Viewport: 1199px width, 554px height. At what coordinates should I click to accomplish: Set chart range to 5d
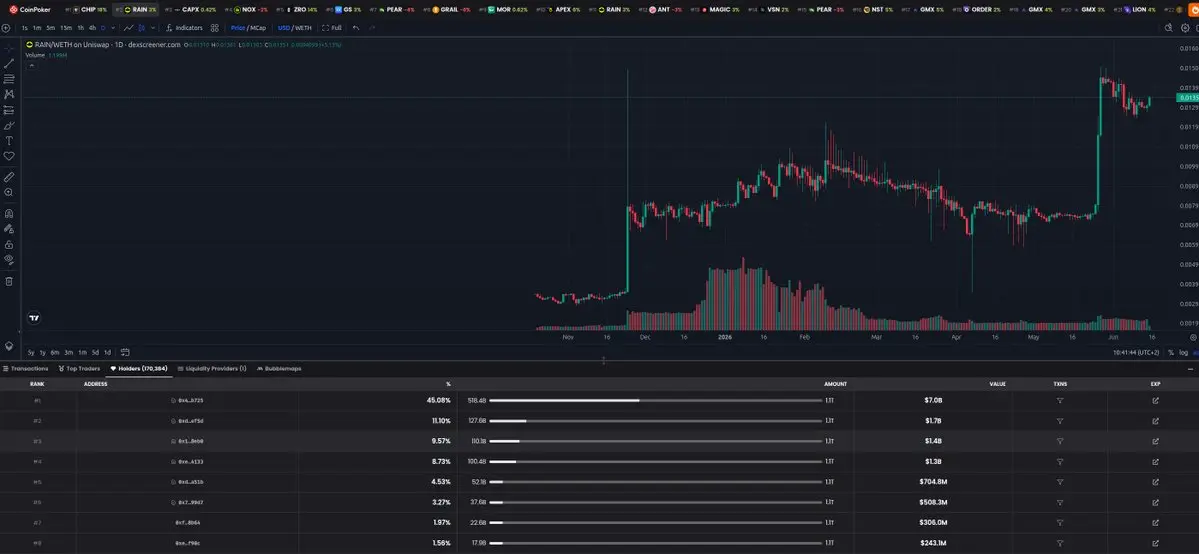coord(95,352)
